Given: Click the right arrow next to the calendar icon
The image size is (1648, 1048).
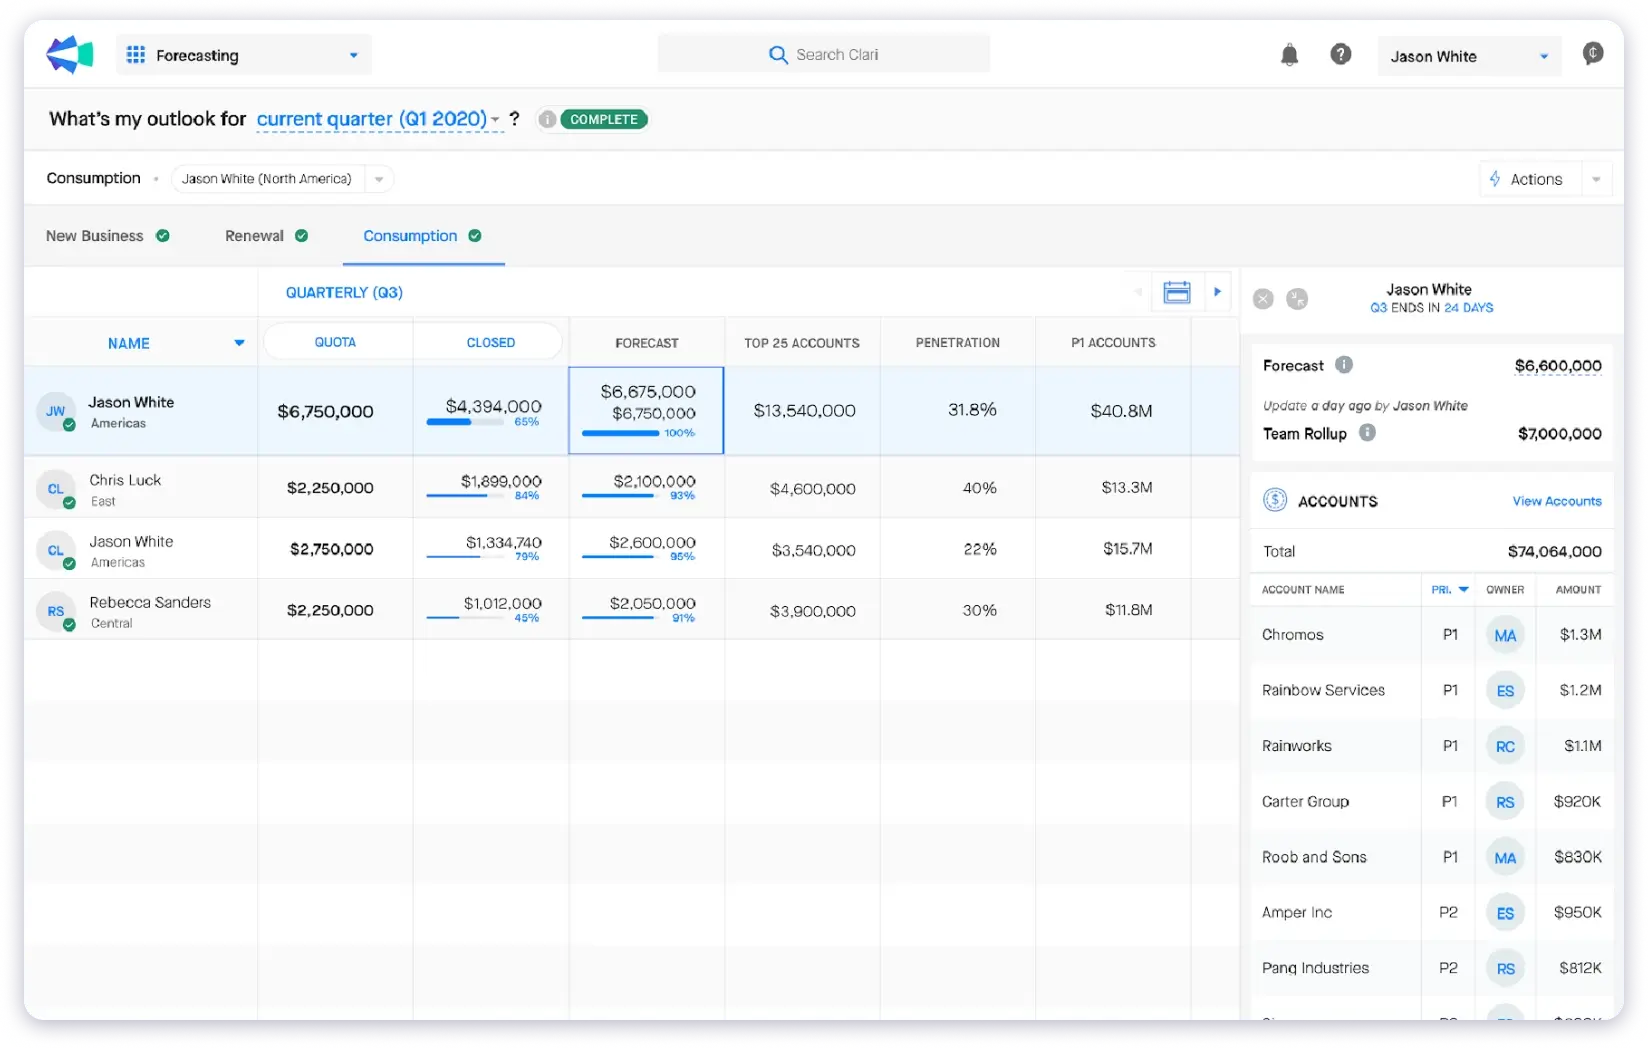Looking at the screenshot, I should pos(1217,291).
